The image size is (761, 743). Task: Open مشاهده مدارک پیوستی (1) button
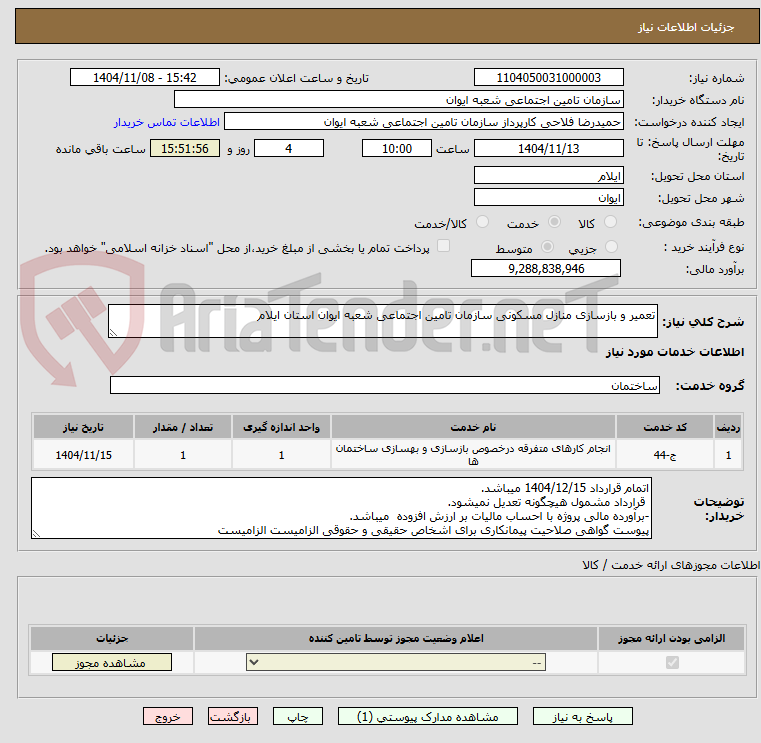pyautogui.click(x=428, y=717)
